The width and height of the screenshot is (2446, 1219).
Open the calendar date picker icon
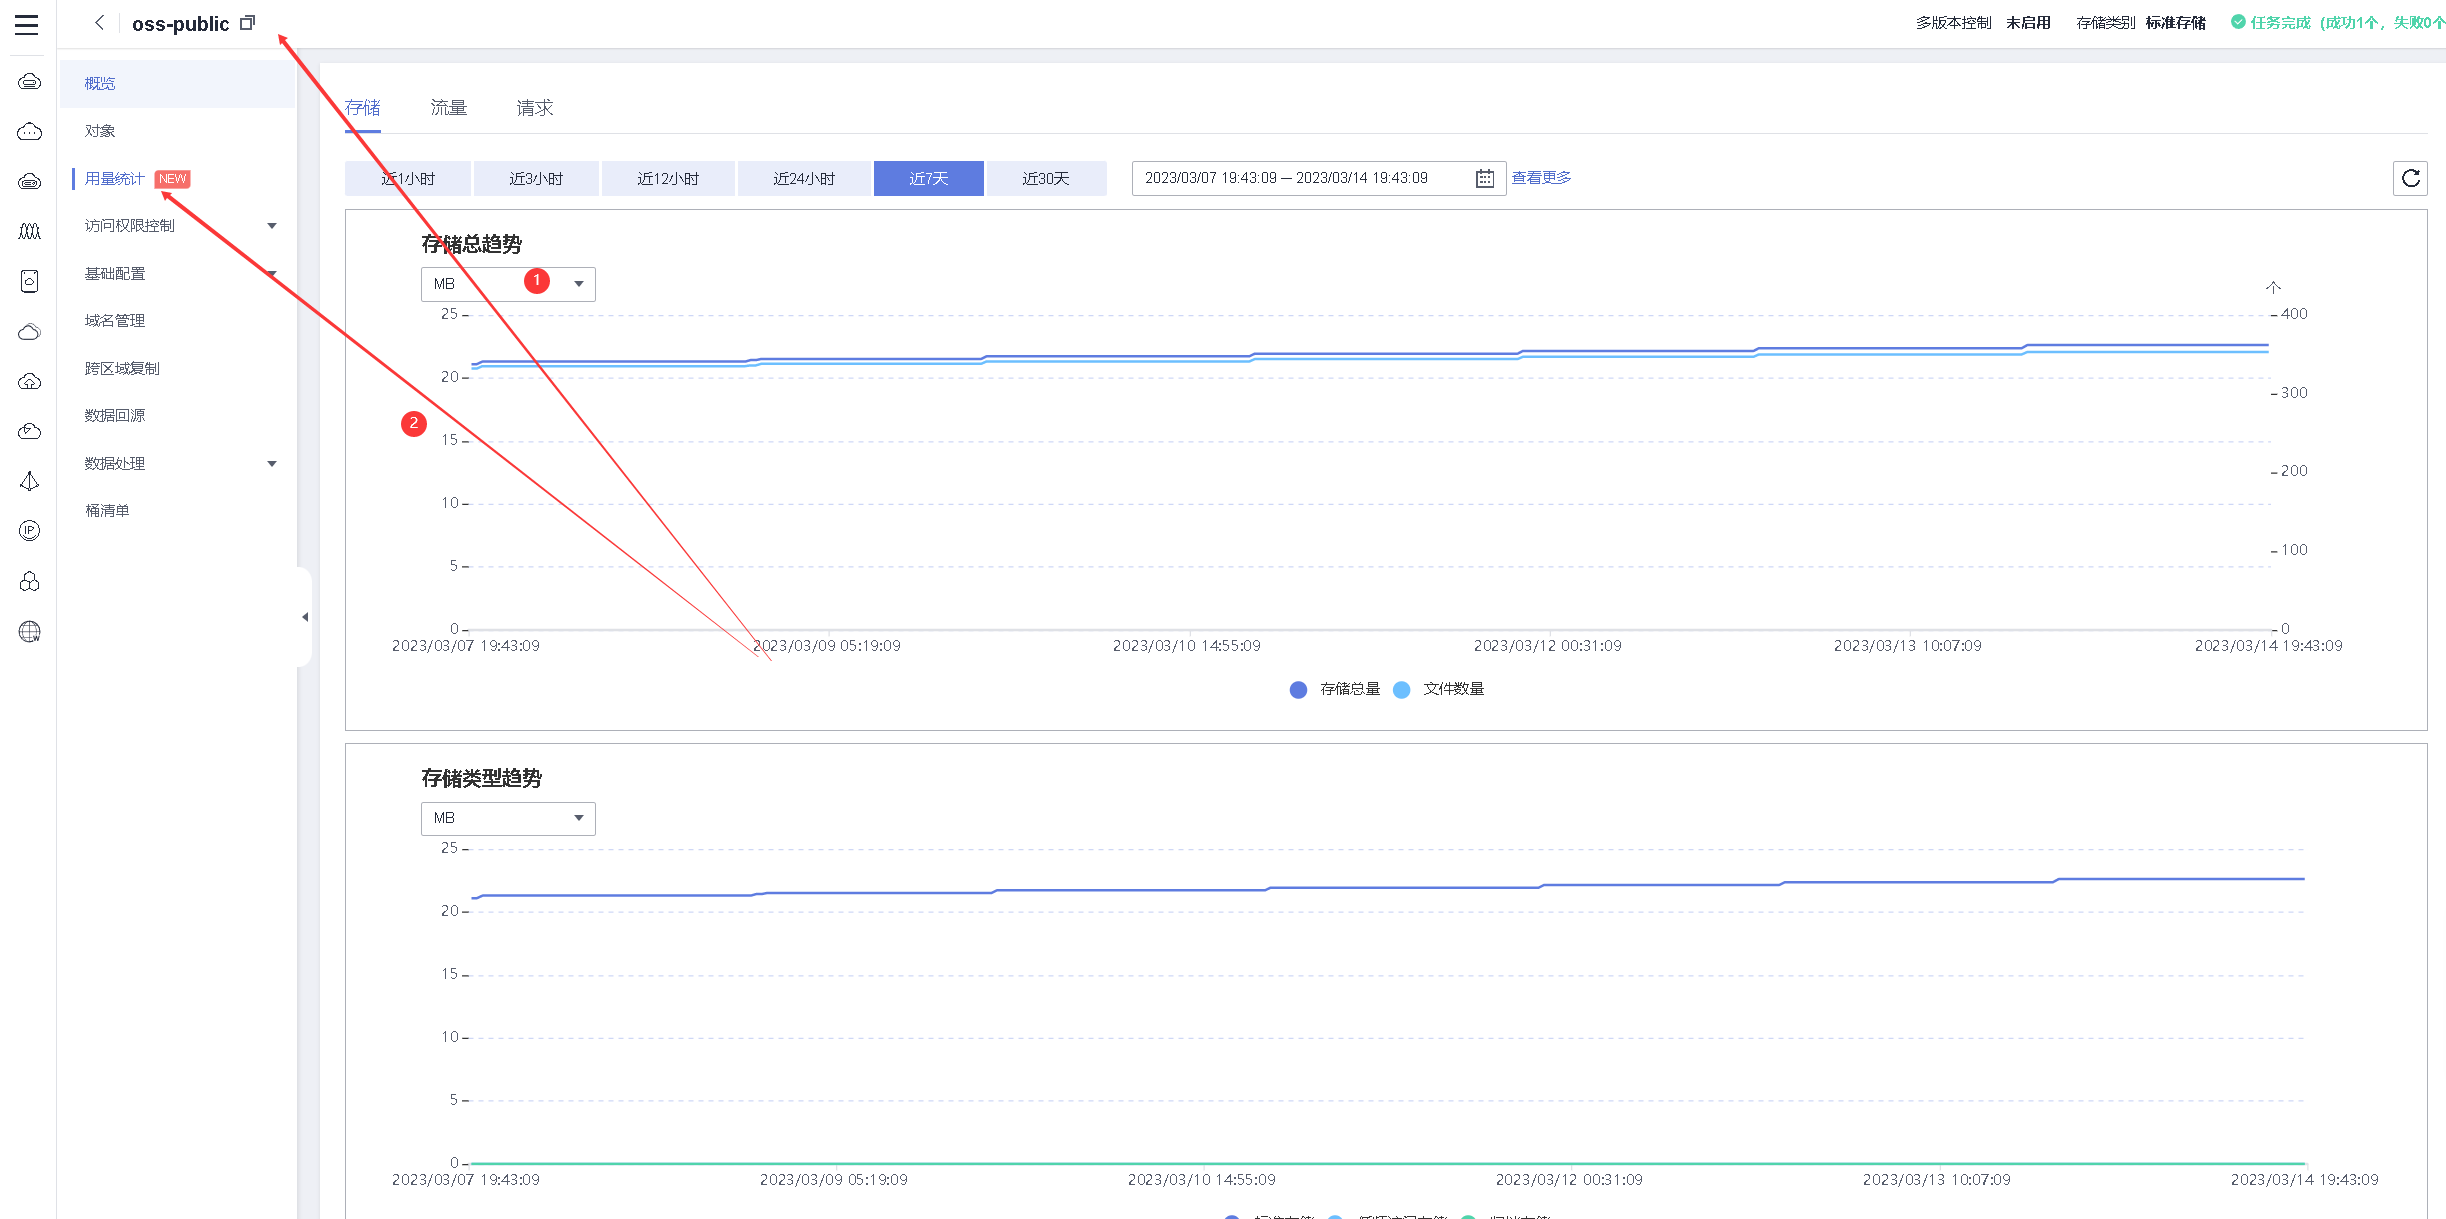(1484, 179)
